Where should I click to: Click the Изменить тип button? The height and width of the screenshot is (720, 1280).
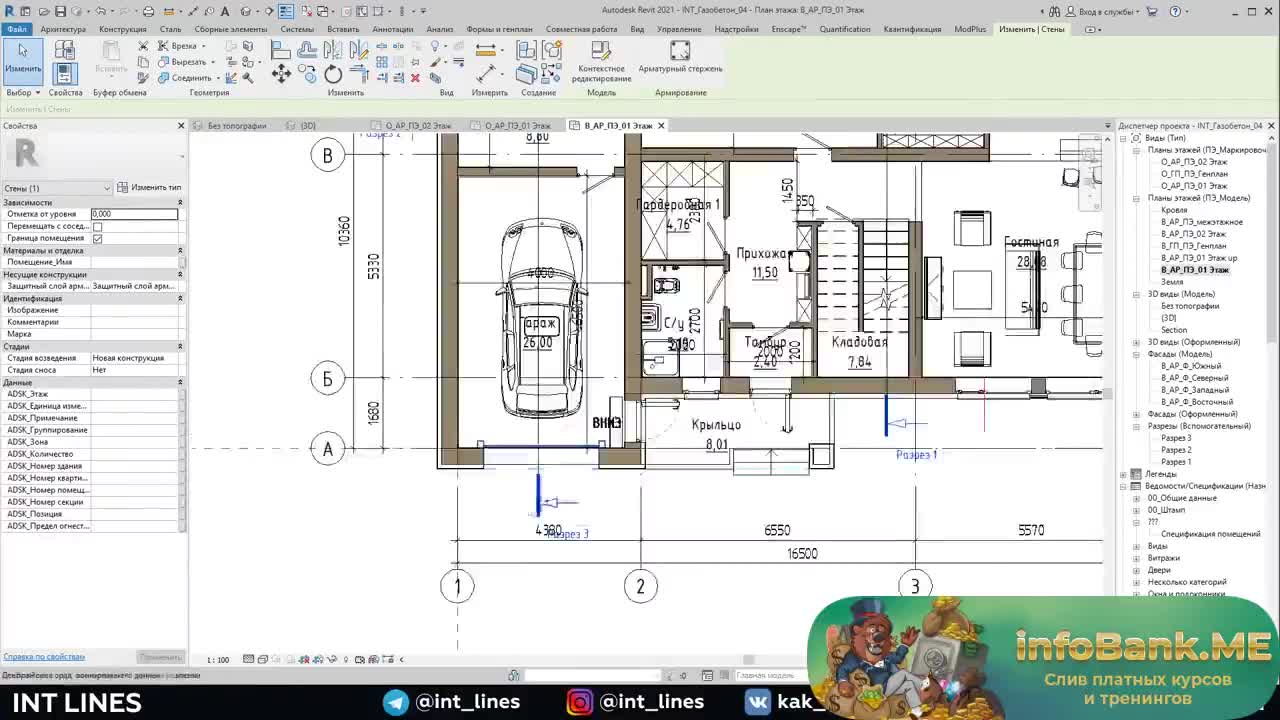point(150,188)
